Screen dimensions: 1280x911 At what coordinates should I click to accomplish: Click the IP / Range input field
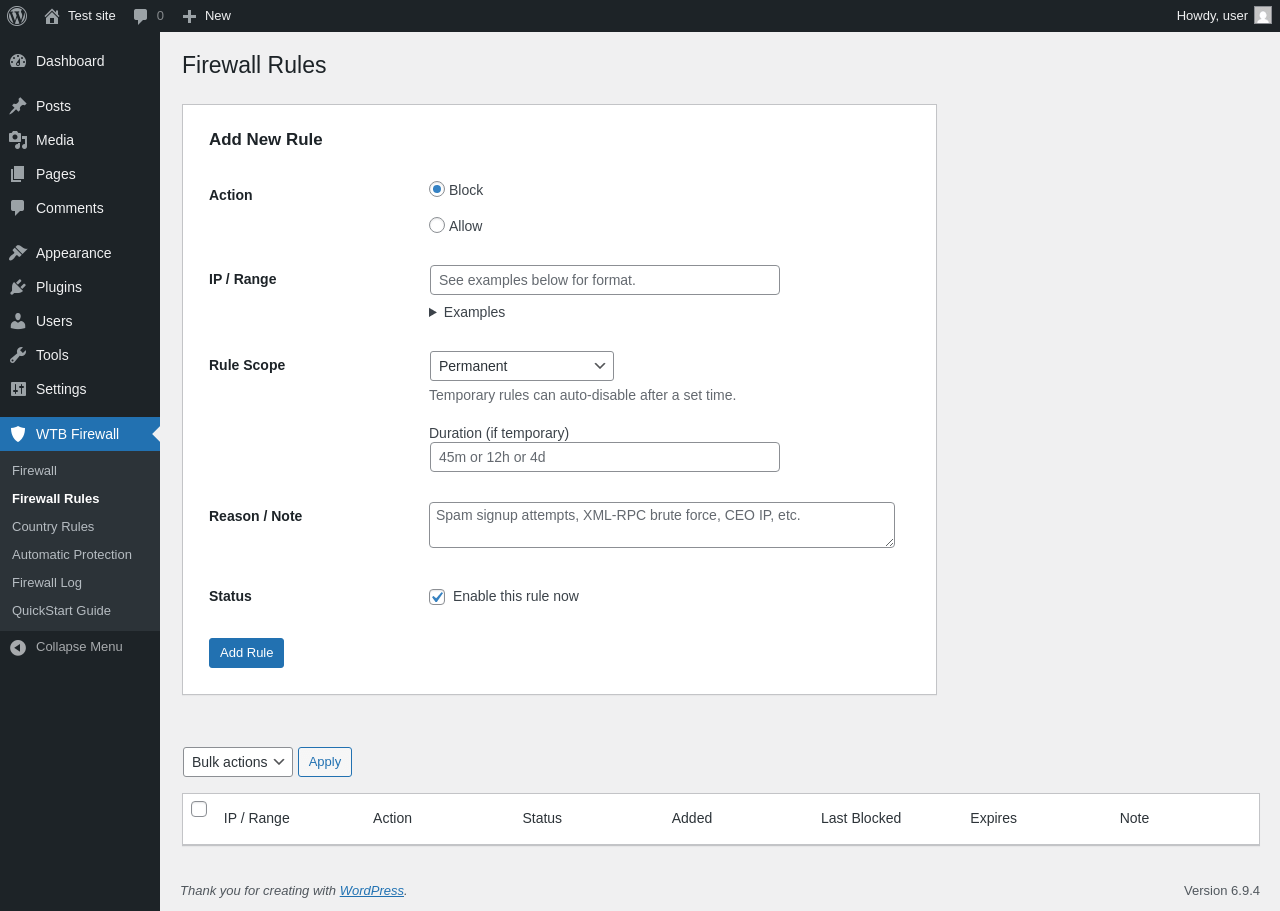tap(604, 280)
